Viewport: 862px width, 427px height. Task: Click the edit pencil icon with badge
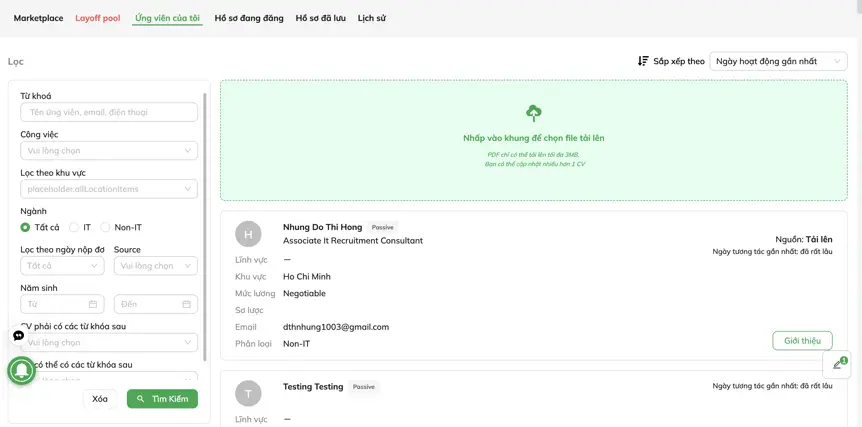pyautogui.click(x=837, y=364)
